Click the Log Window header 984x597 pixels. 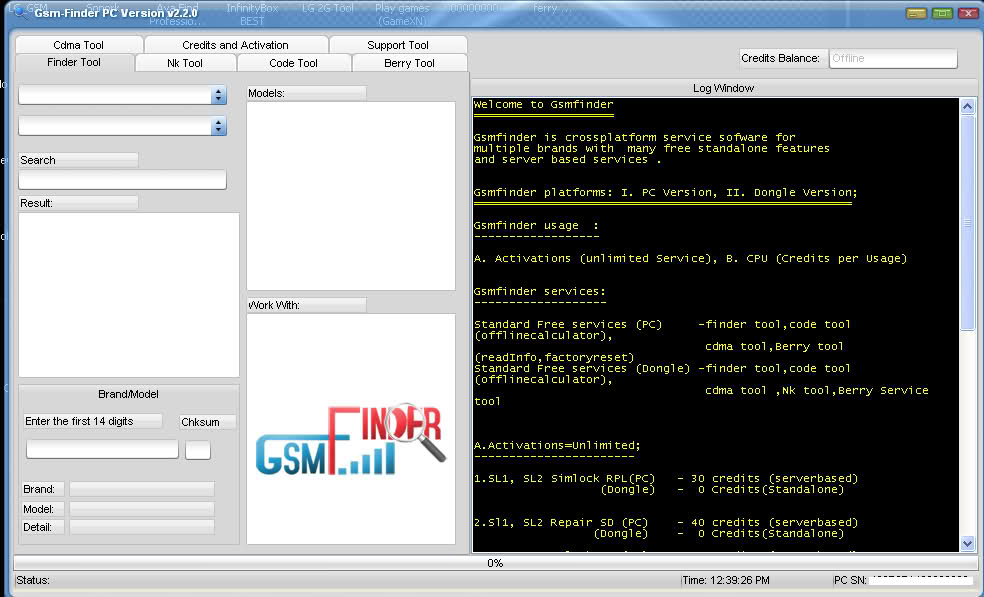pyautogui.click(x=723, y=89)
